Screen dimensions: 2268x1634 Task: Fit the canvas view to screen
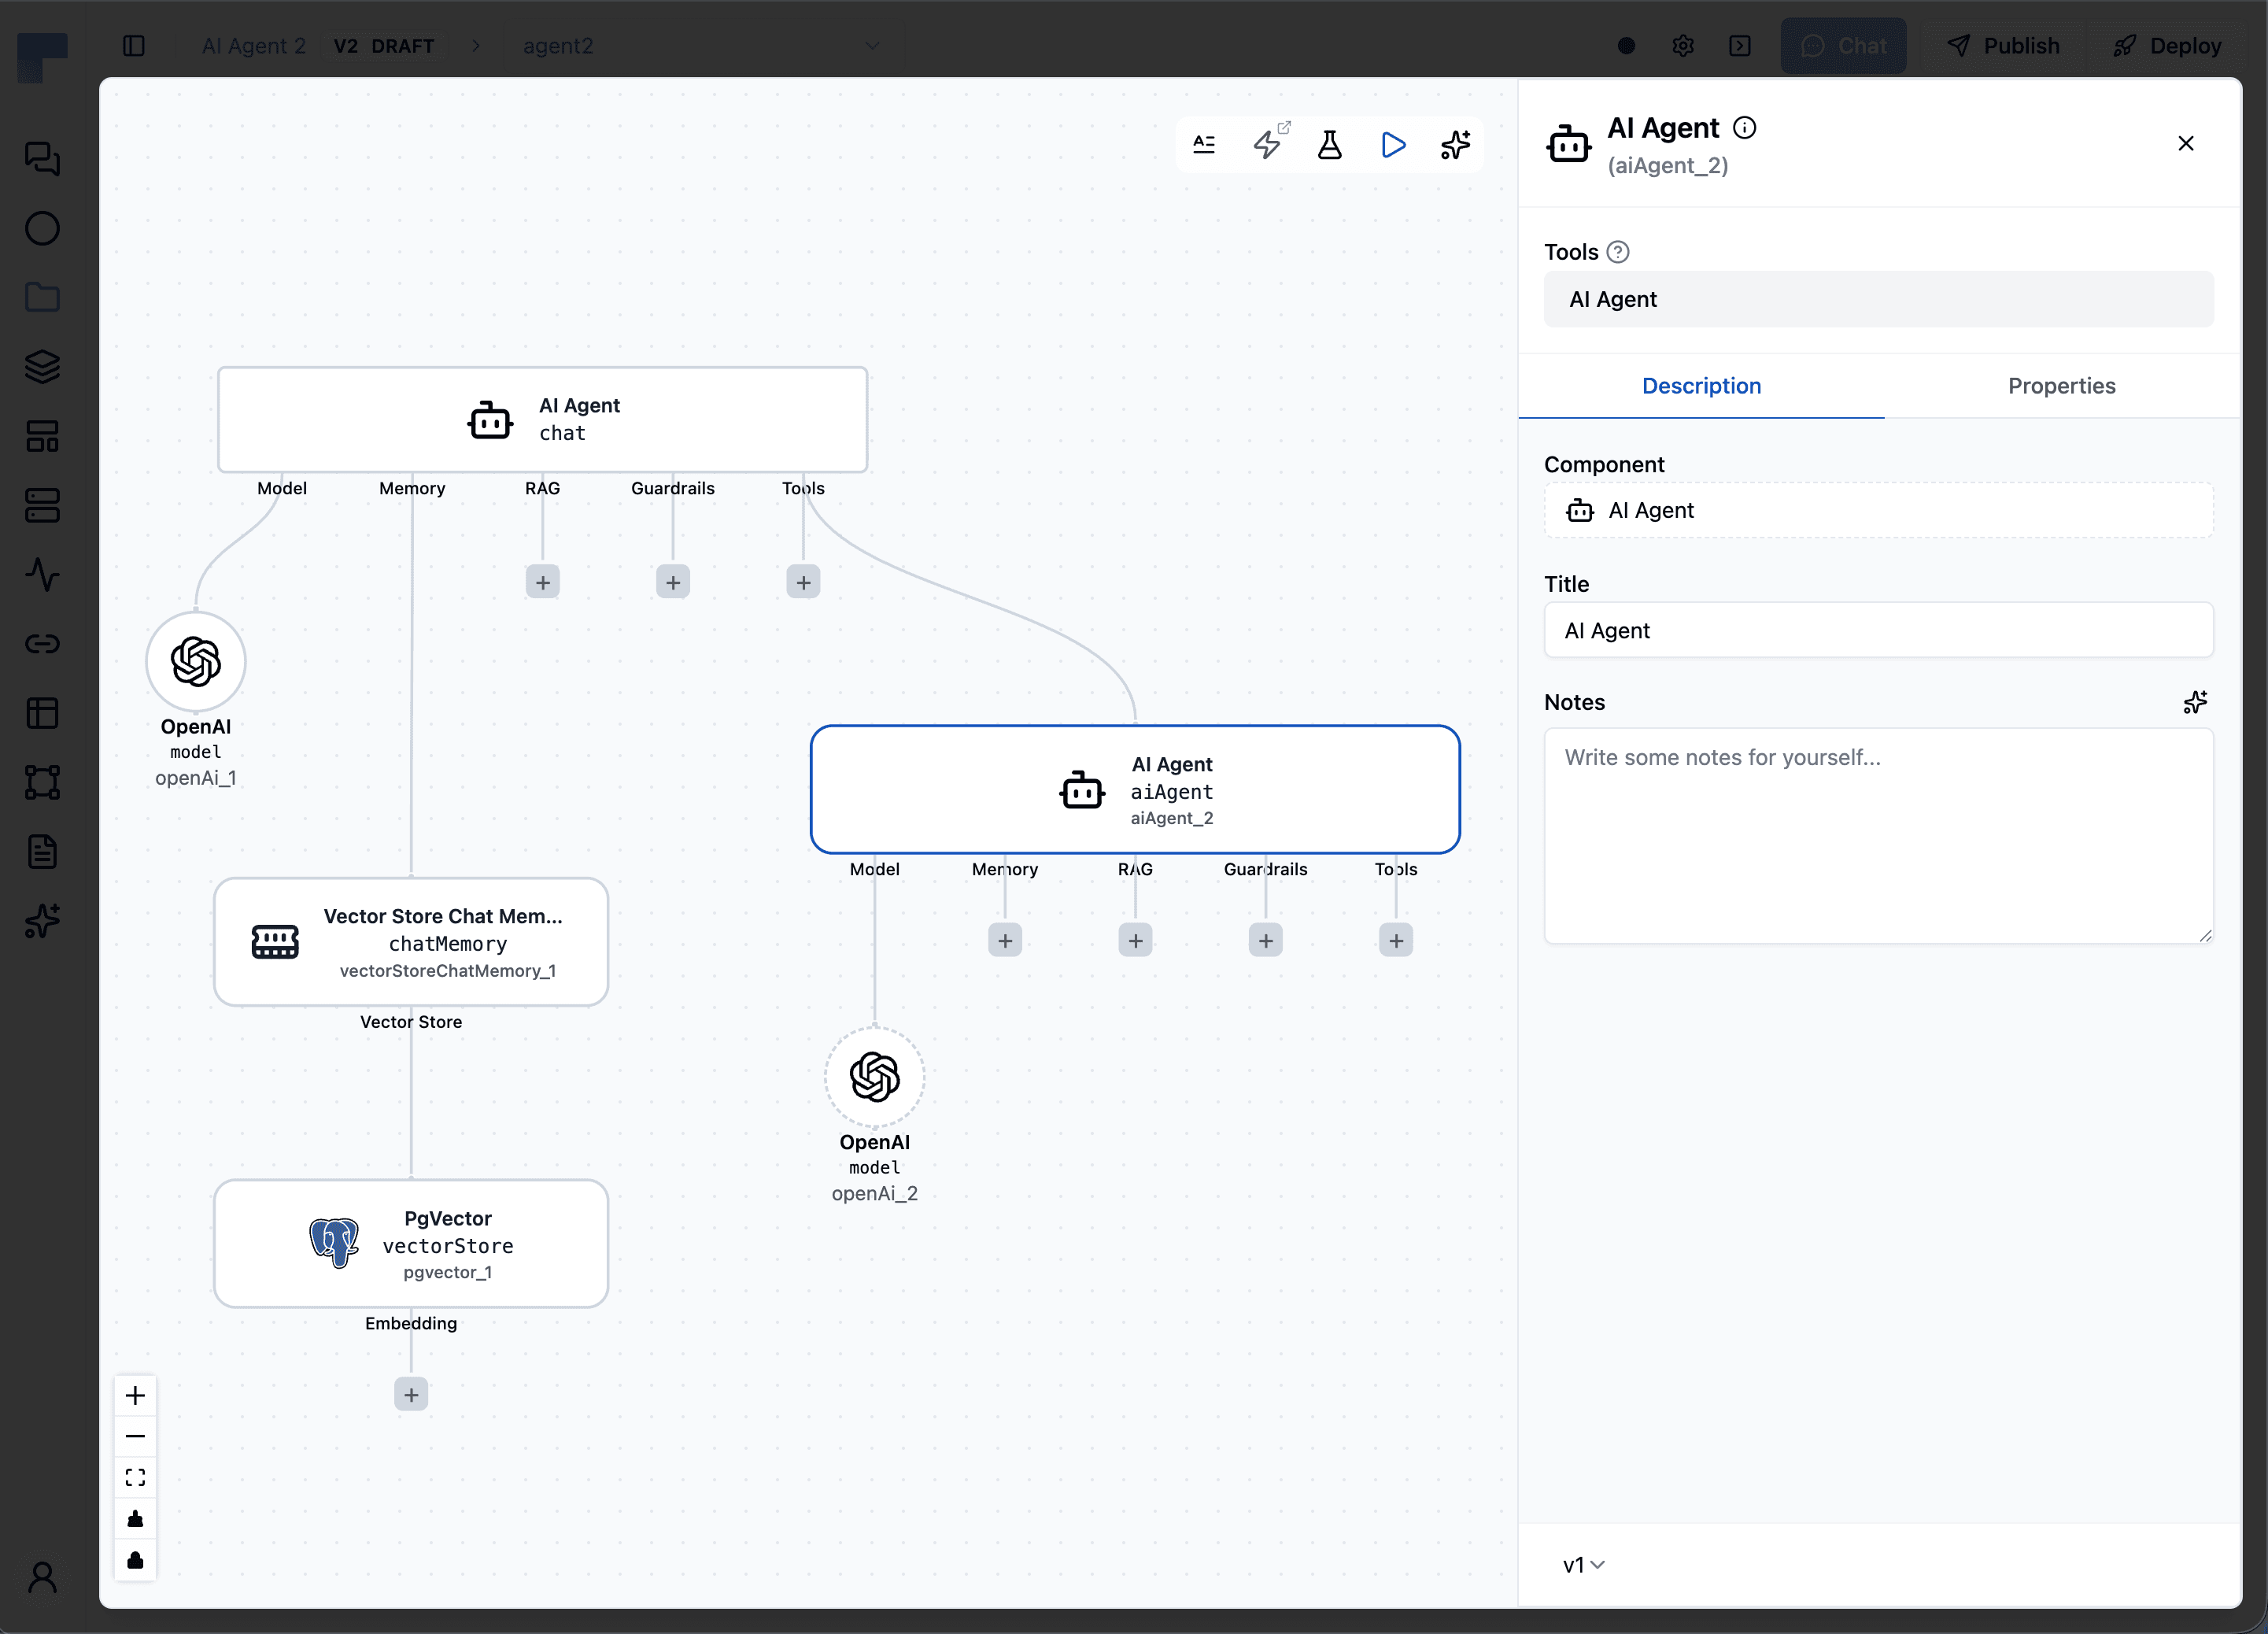[x=135, y=1477]
